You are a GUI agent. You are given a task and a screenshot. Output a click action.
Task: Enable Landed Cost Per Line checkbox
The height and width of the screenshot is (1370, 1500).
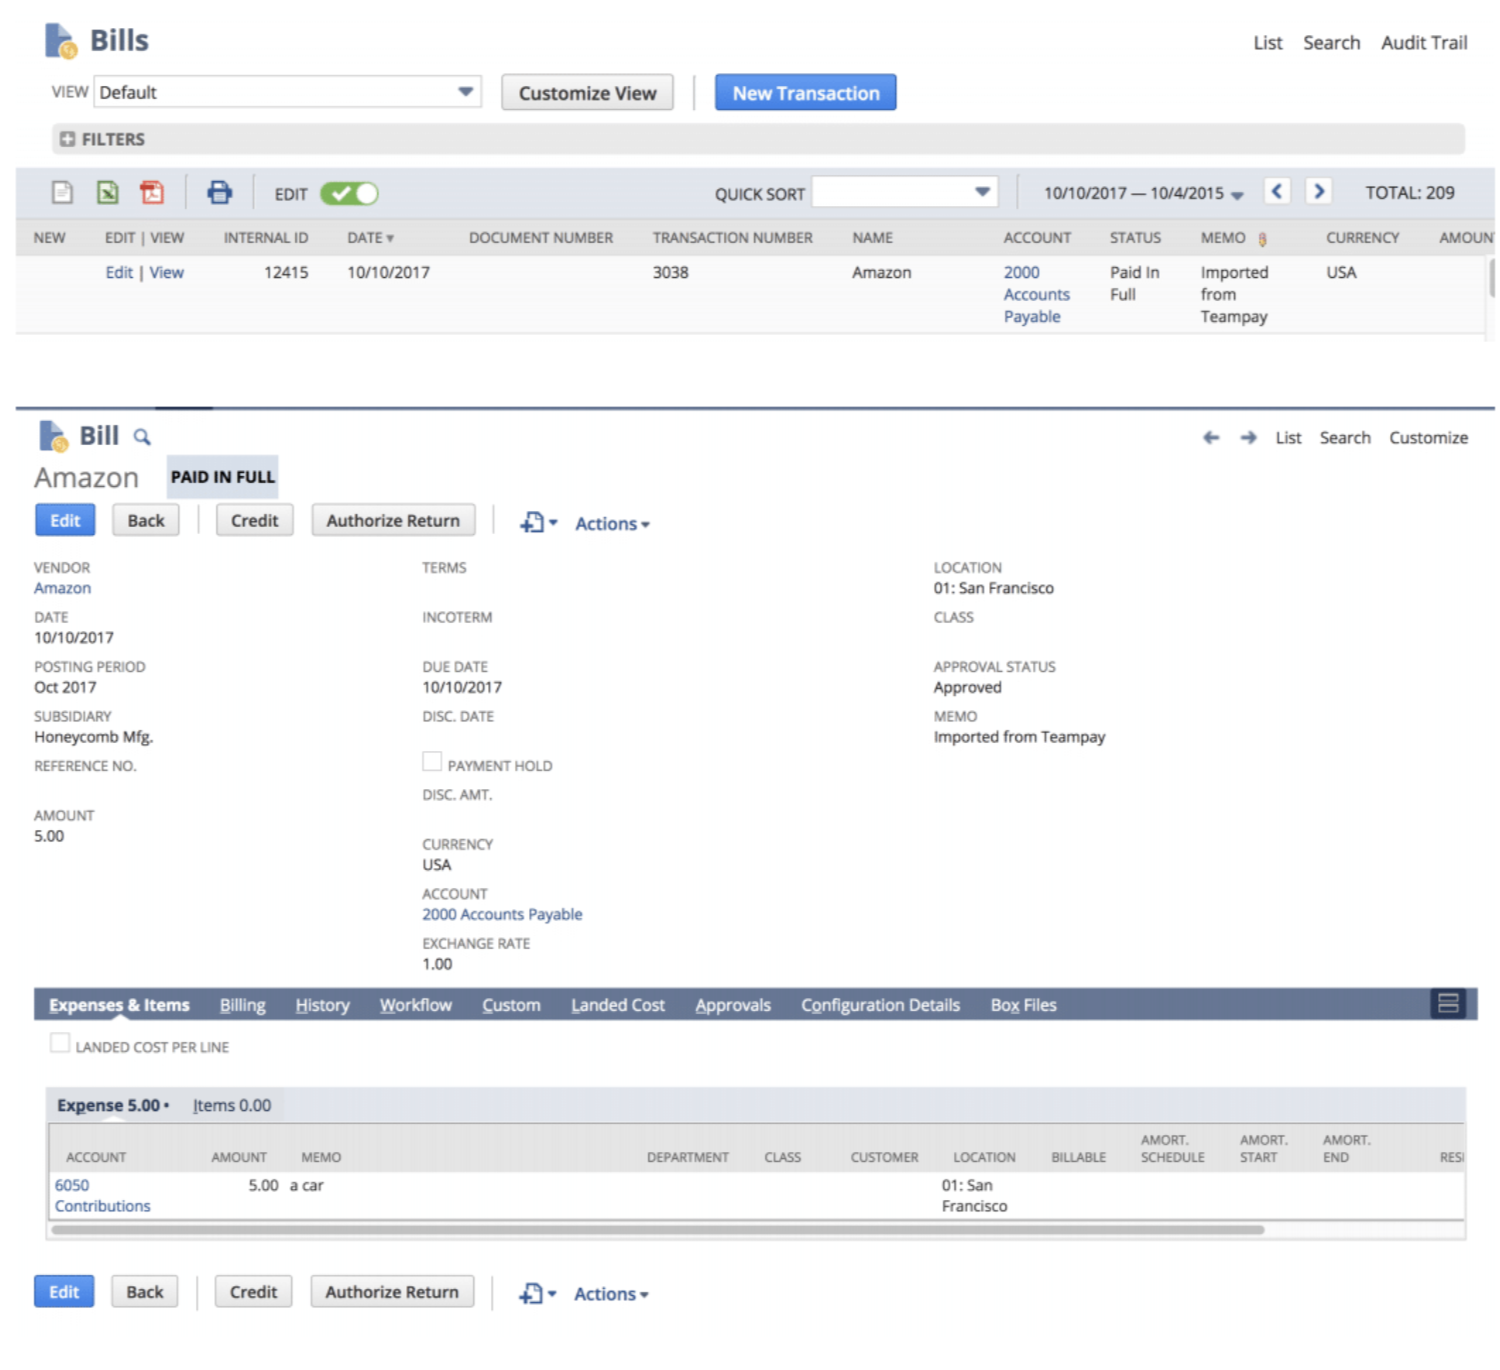coord(60,1043)
